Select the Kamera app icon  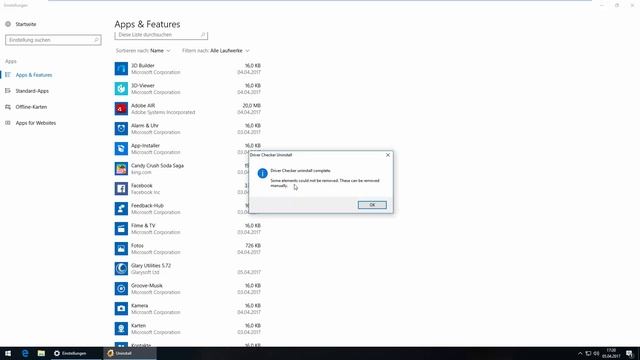tap(121, 309)
